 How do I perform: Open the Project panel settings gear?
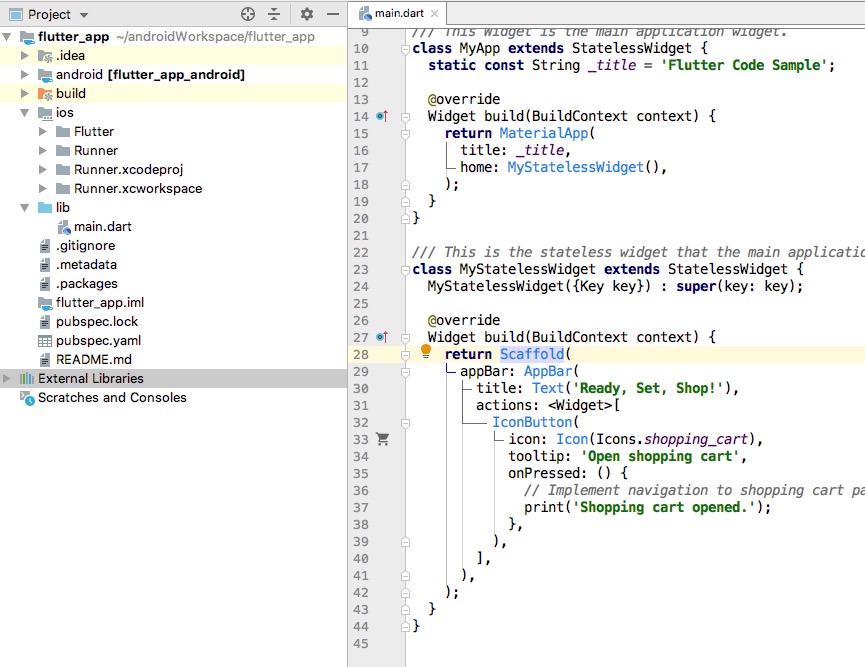(306, 15)
